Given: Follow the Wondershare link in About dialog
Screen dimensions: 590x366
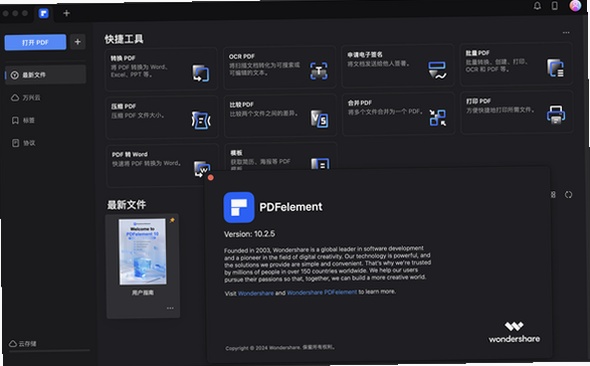Looking at the screenshot, I should point(256,293).
